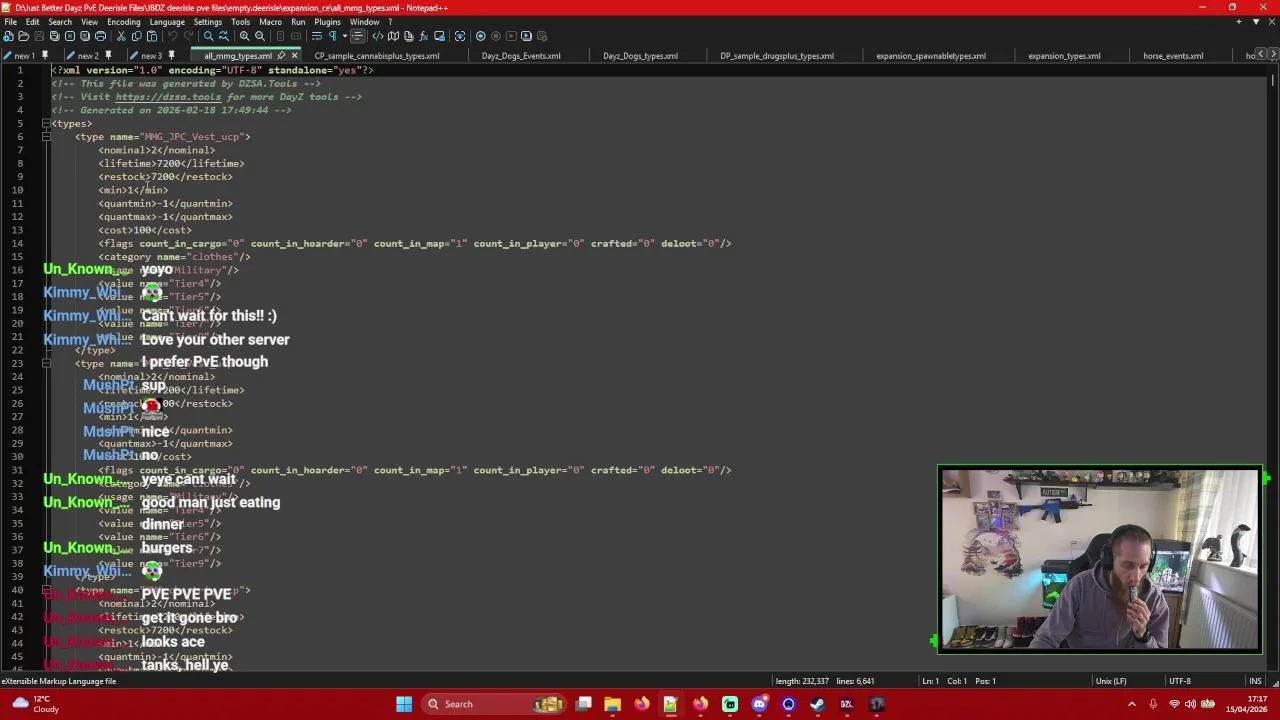The width and height of the screenshot is (1280, 720).
Task: Start macro recording with the record icon
Action: tap(480, 36)
